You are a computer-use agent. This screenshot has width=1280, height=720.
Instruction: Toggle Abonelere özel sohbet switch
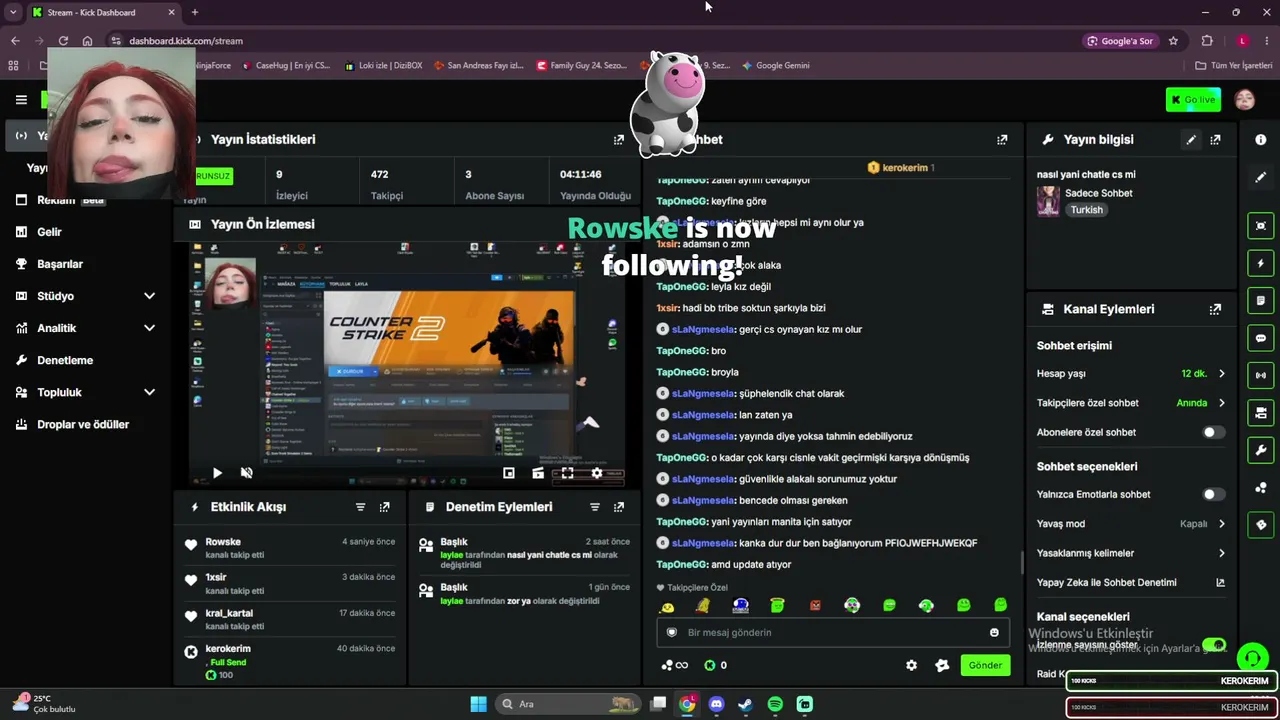pos(1213,433)
